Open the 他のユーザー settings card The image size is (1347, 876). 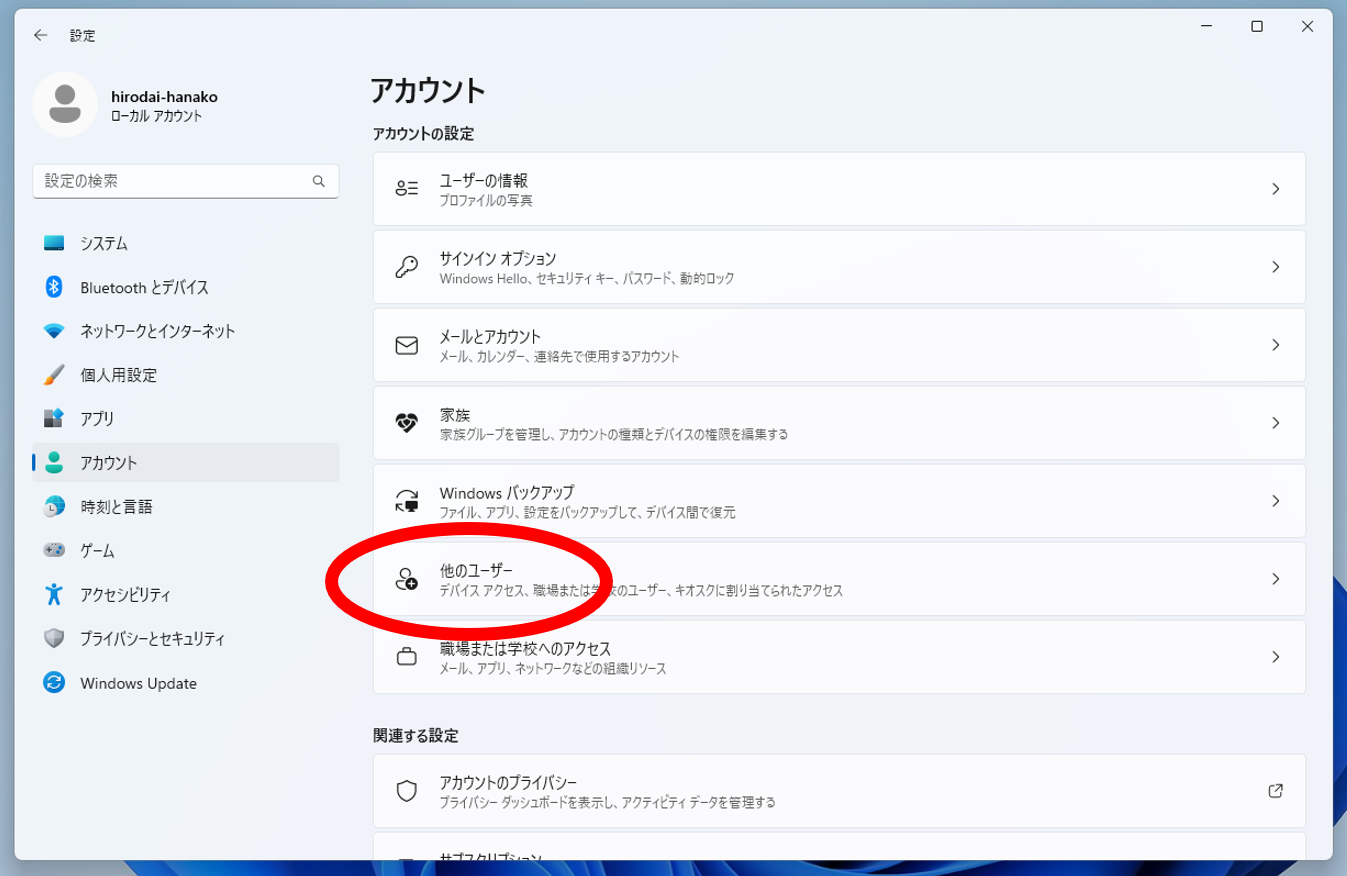(x=839, y=579)
